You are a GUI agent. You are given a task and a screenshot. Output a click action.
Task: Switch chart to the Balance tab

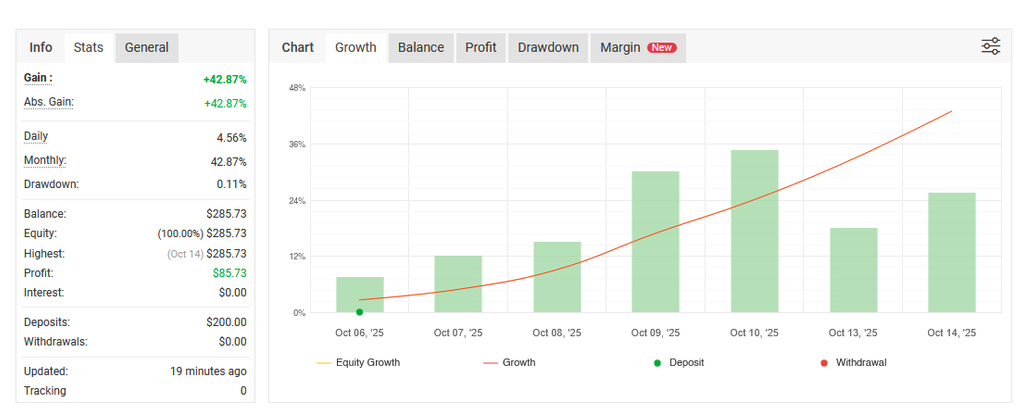pyautogui.click(x=420, y=47)
